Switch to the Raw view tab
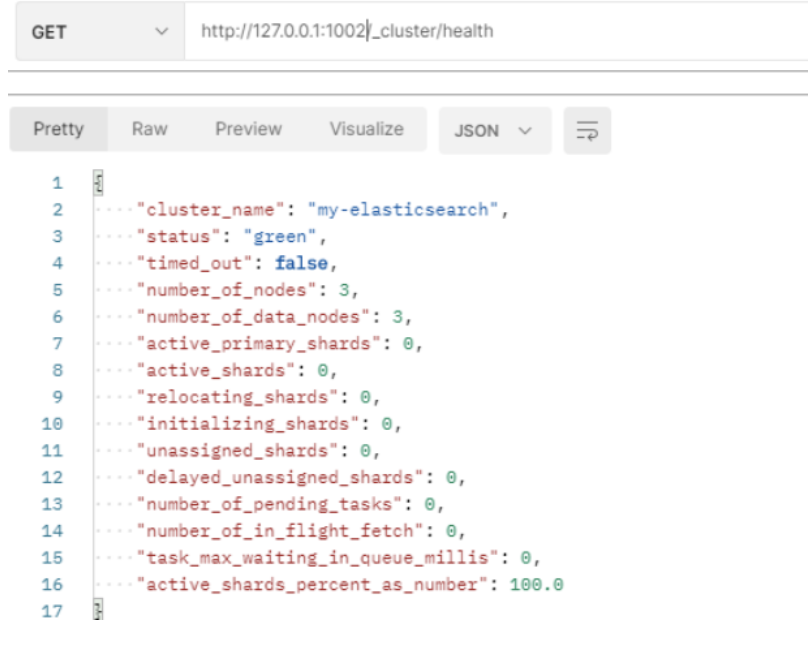This screenshot has width=808, height=658. tap(150, 130)
